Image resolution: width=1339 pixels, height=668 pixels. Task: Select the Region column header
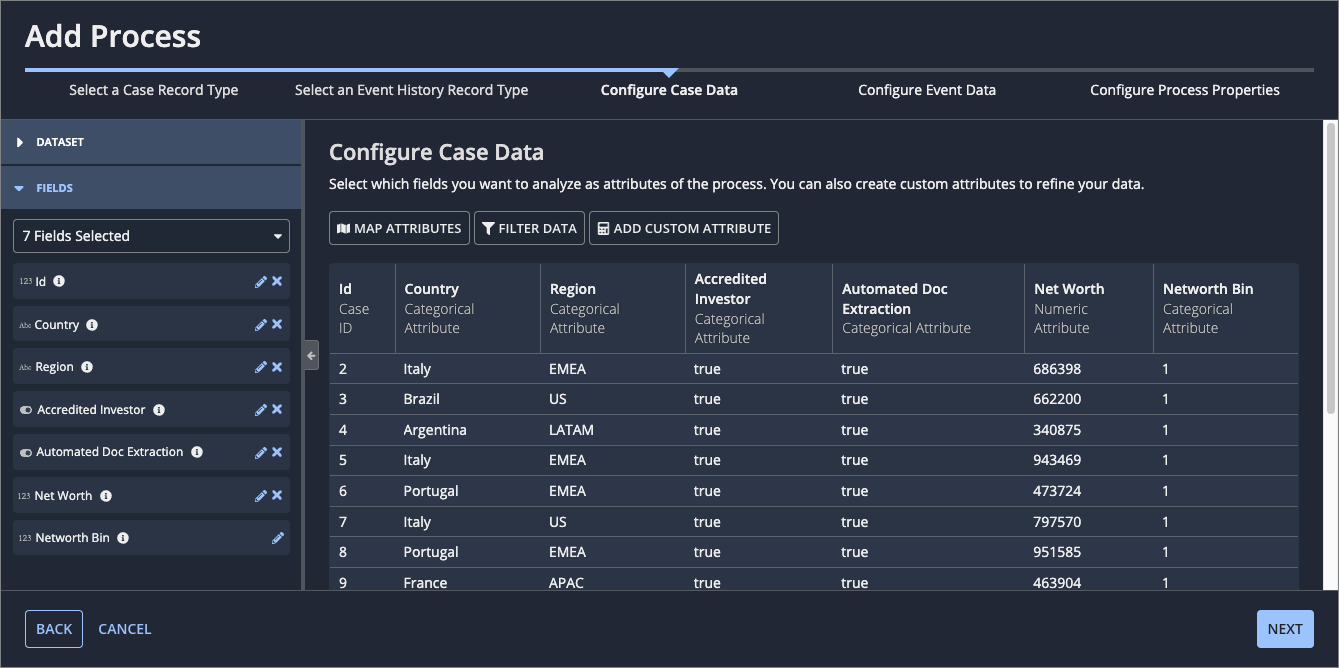pyautogui.click(x=613, y=308)
